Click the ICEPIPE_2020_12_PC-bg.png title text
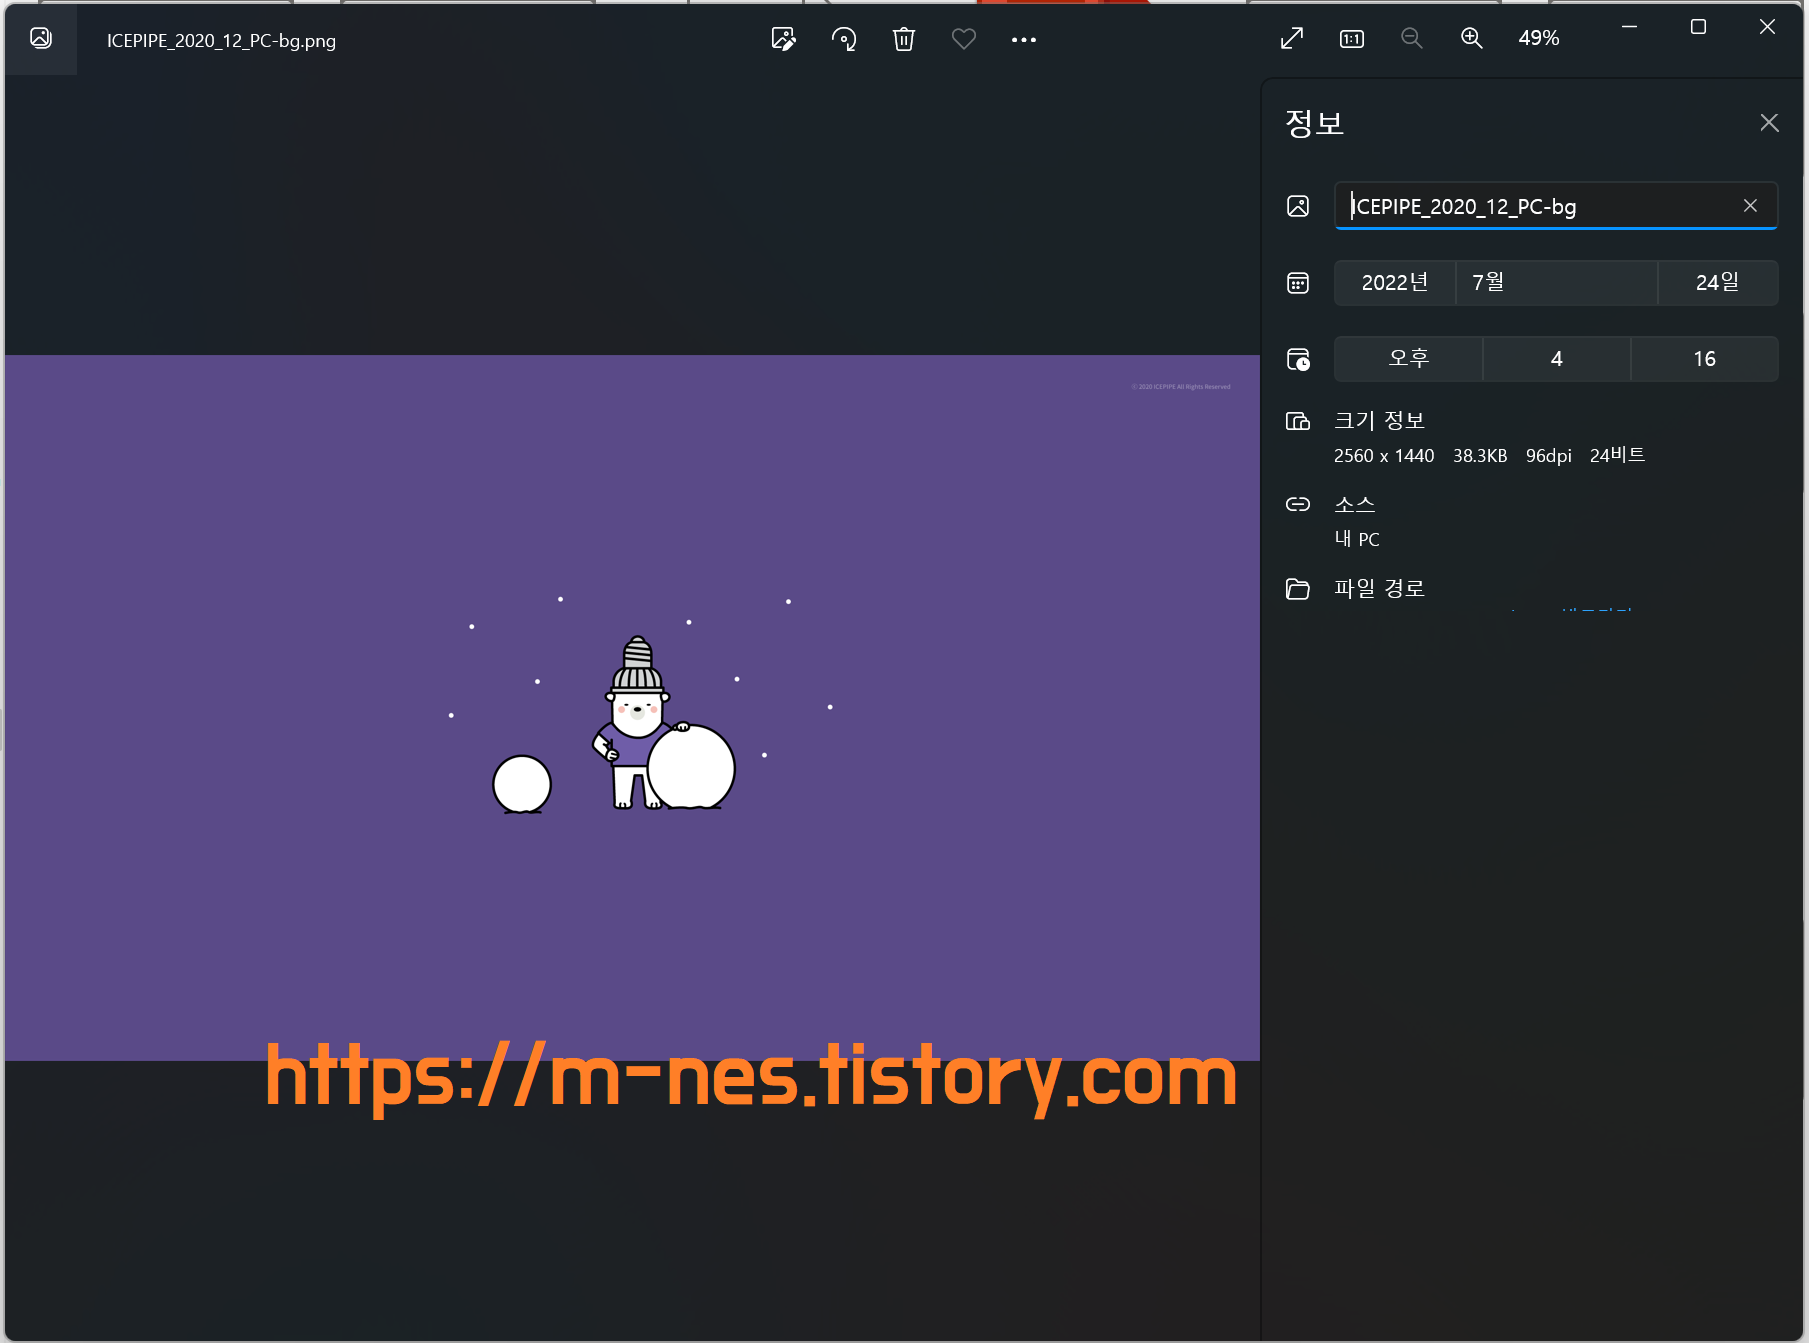Viewport: 1809px width, 1343px height. (221, 41)
